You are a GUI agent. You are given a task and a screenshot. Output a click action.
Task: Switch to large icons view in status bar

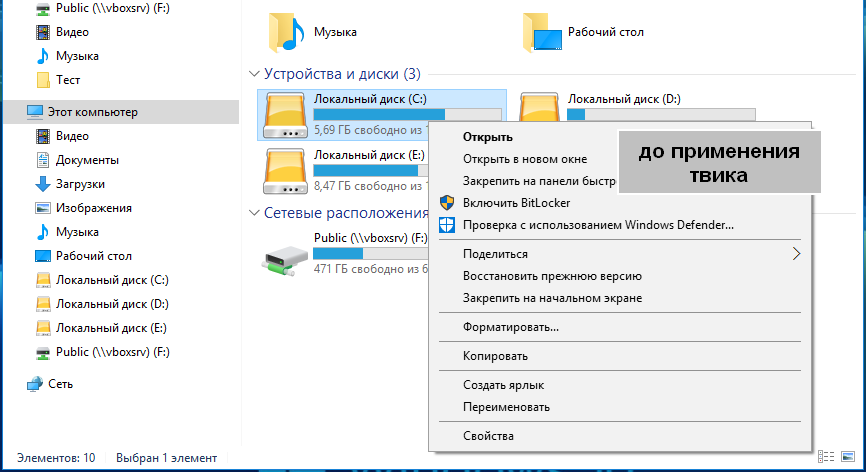pos(847,458)
